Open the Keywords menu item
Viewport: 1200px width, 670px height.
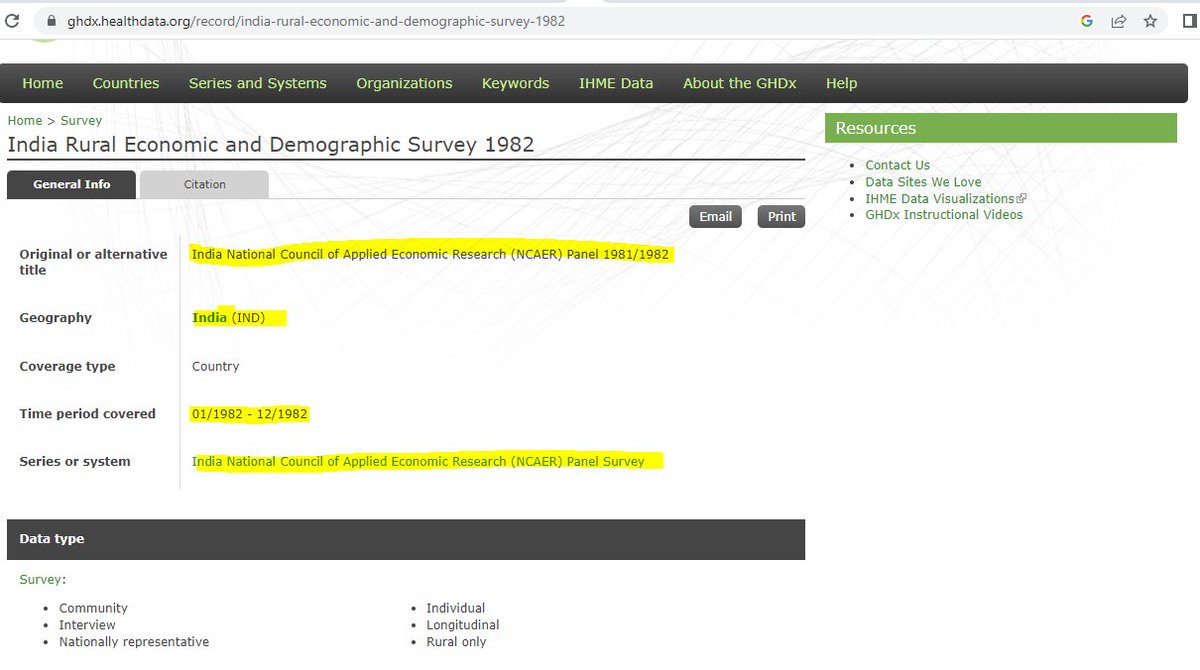[515, 83]
